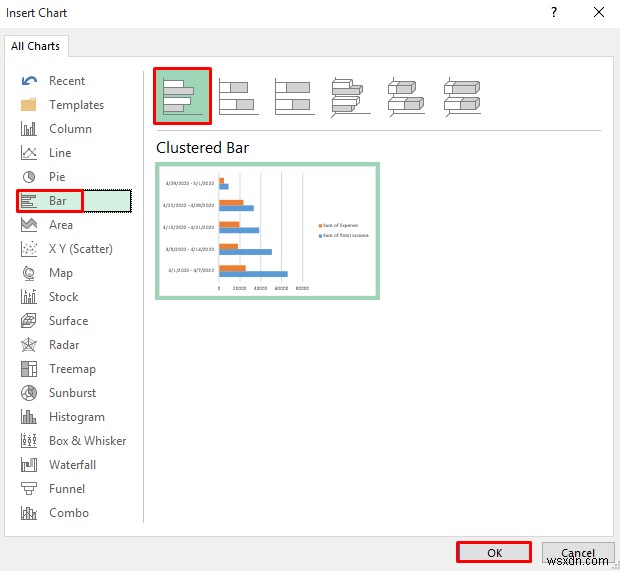
Task: Pick the Histogram category label
Action: click(x=77, y=417)
